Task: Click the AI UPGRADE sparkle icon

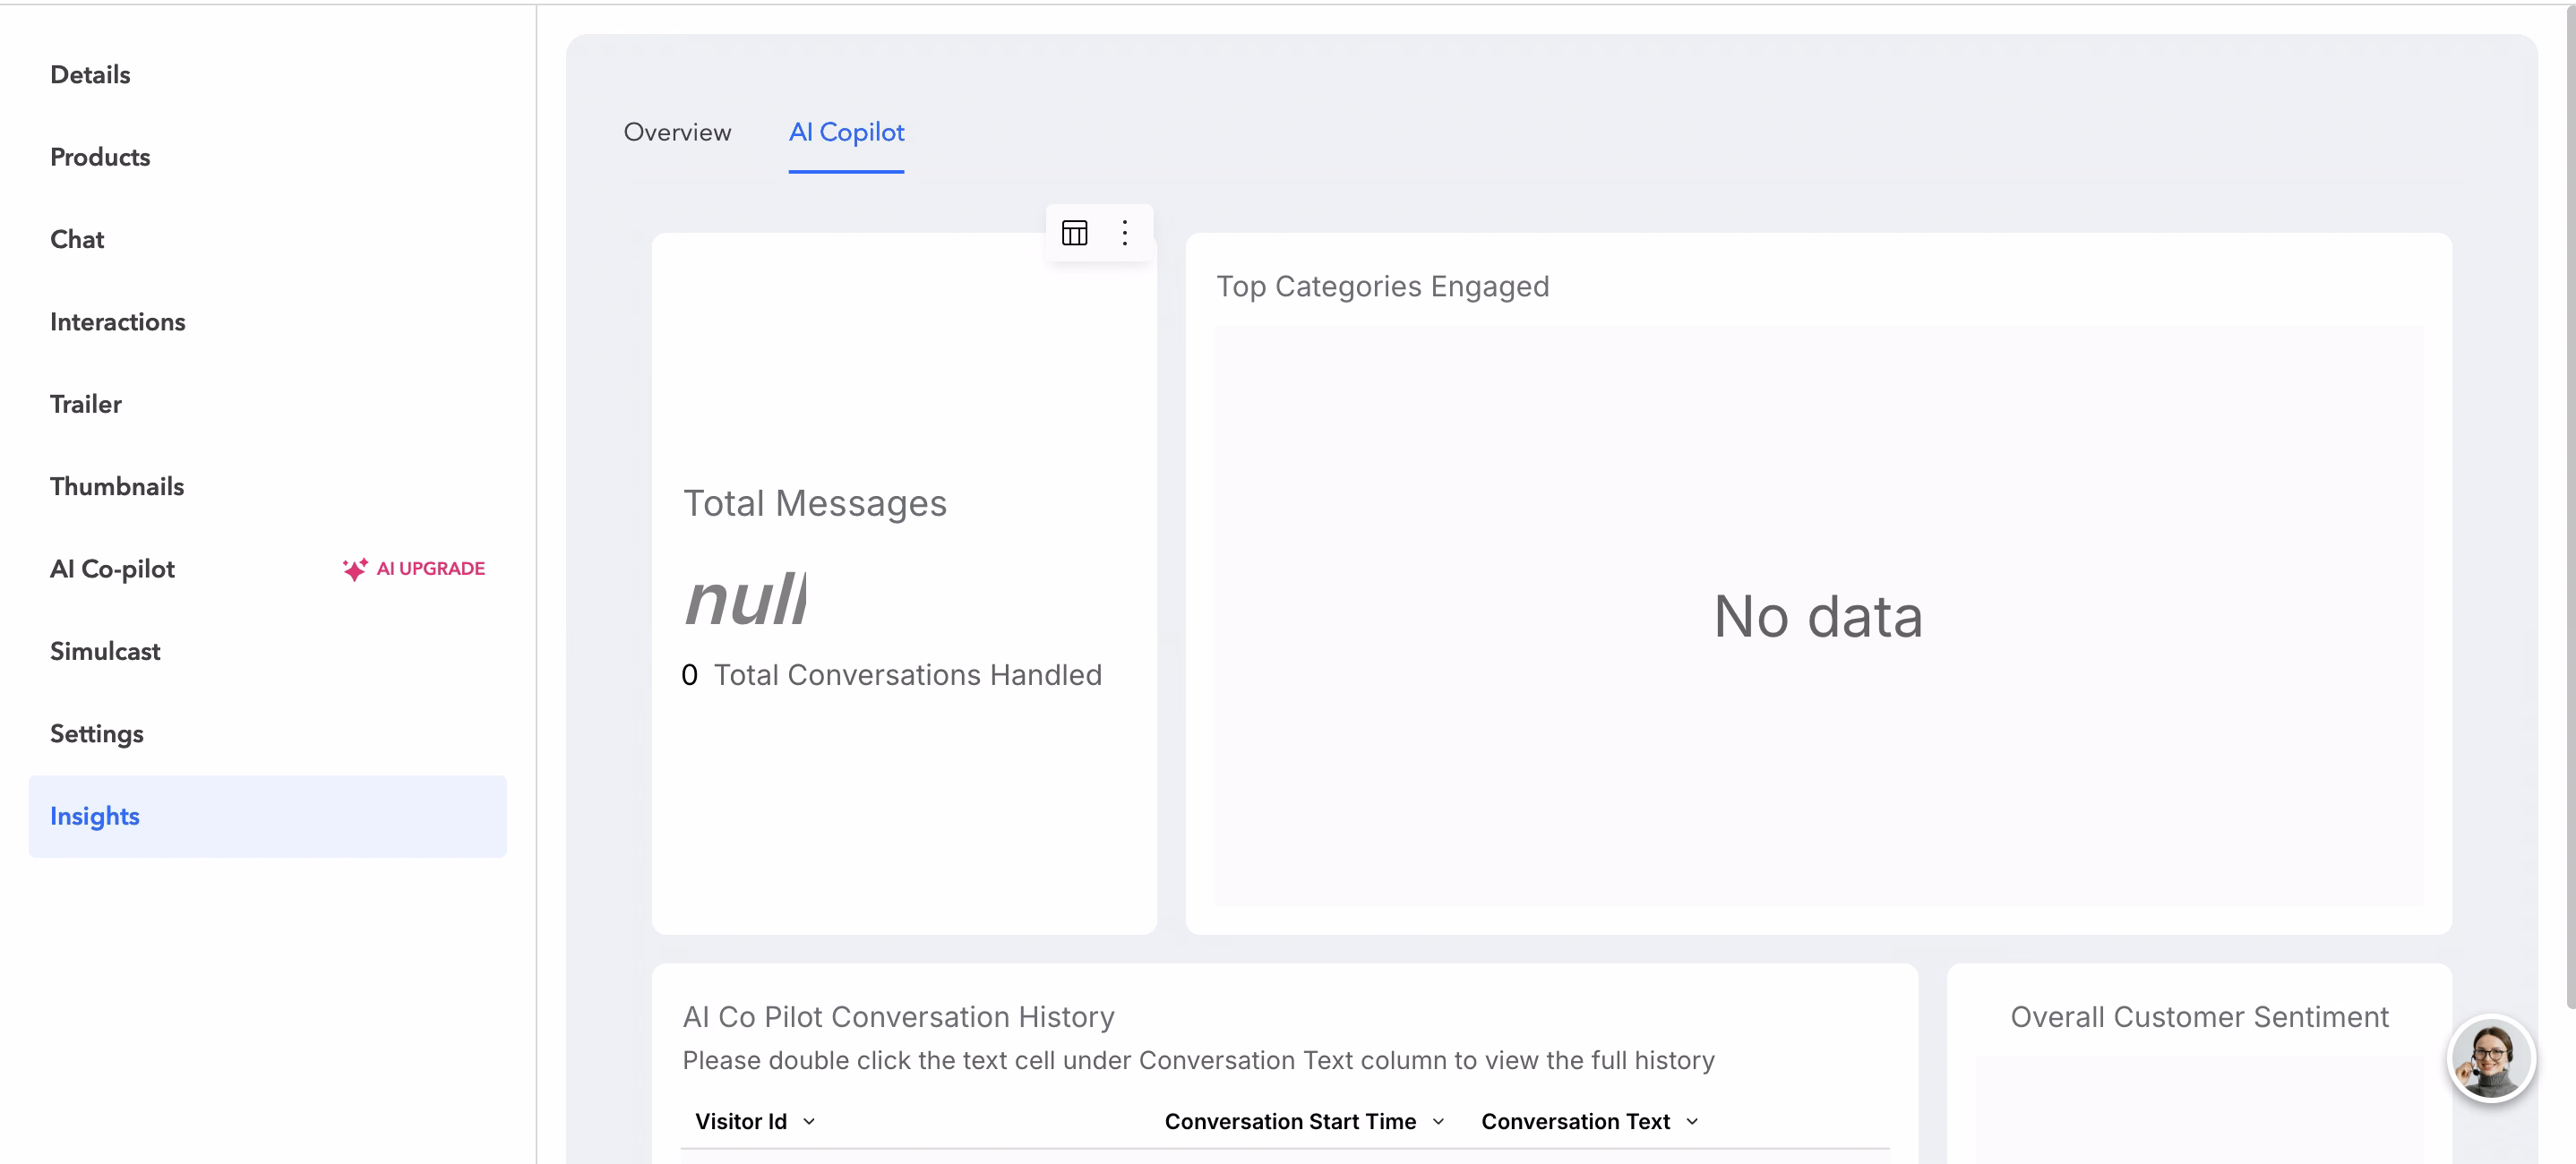Action: coord(355,569)
